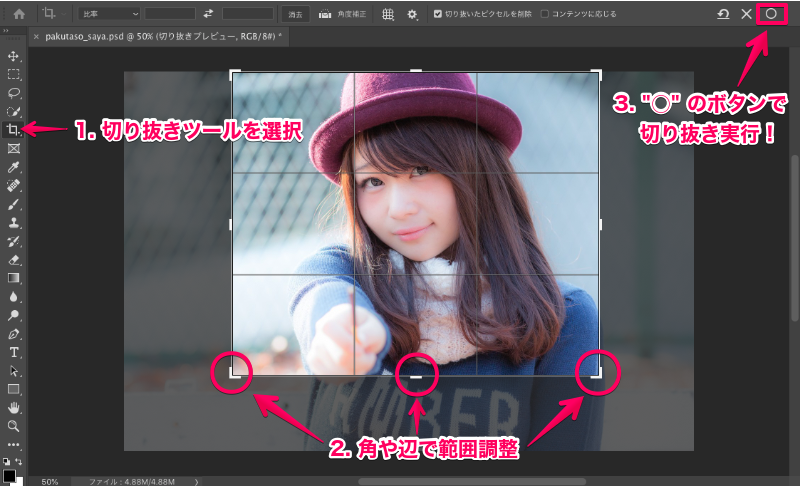Open crop overlay grid options
The image size is (800, 486).
[x=388, y=15]
